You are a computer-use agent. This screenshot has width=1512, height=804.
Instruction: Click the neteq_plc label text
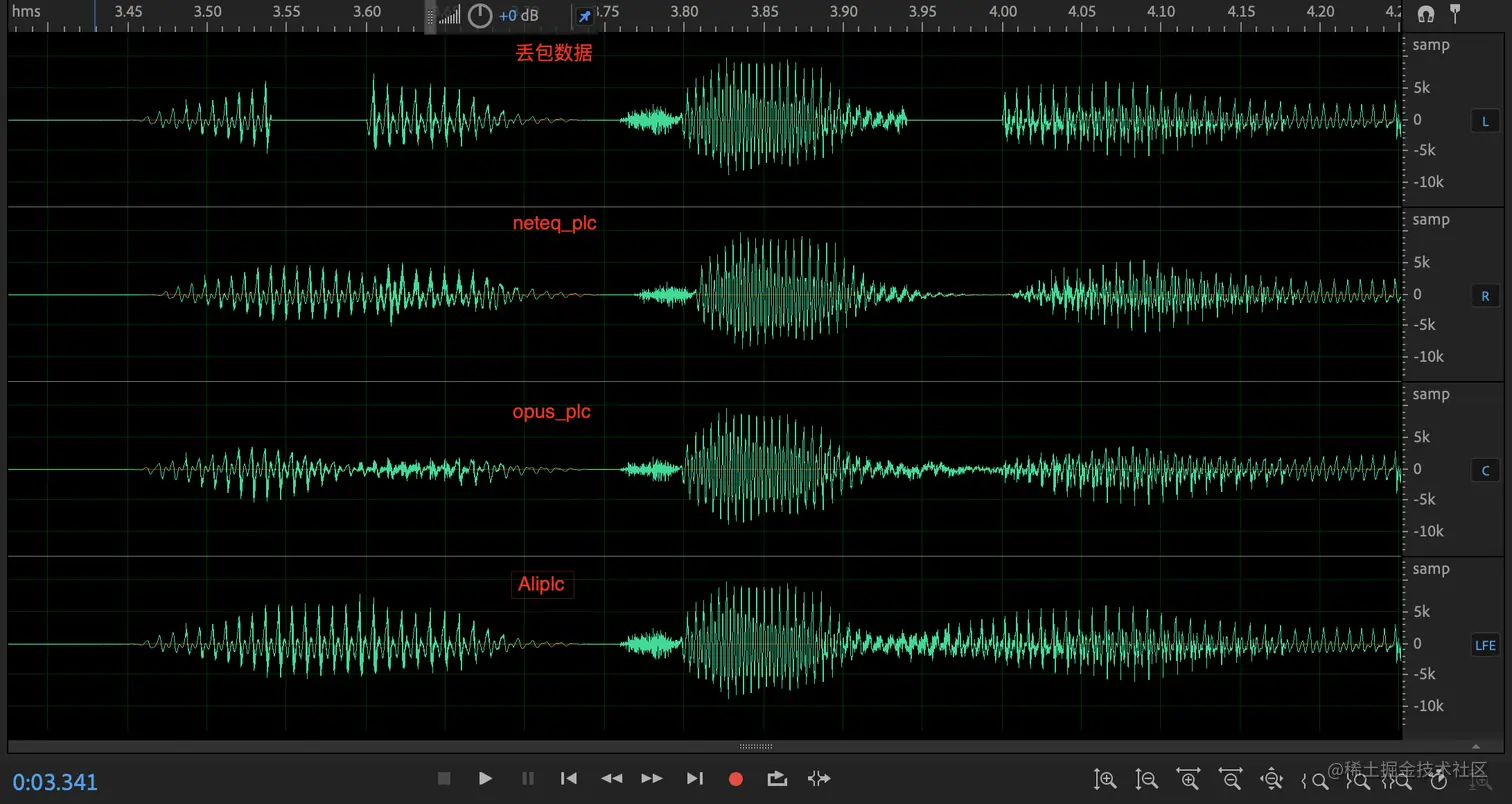click(555, 224)
